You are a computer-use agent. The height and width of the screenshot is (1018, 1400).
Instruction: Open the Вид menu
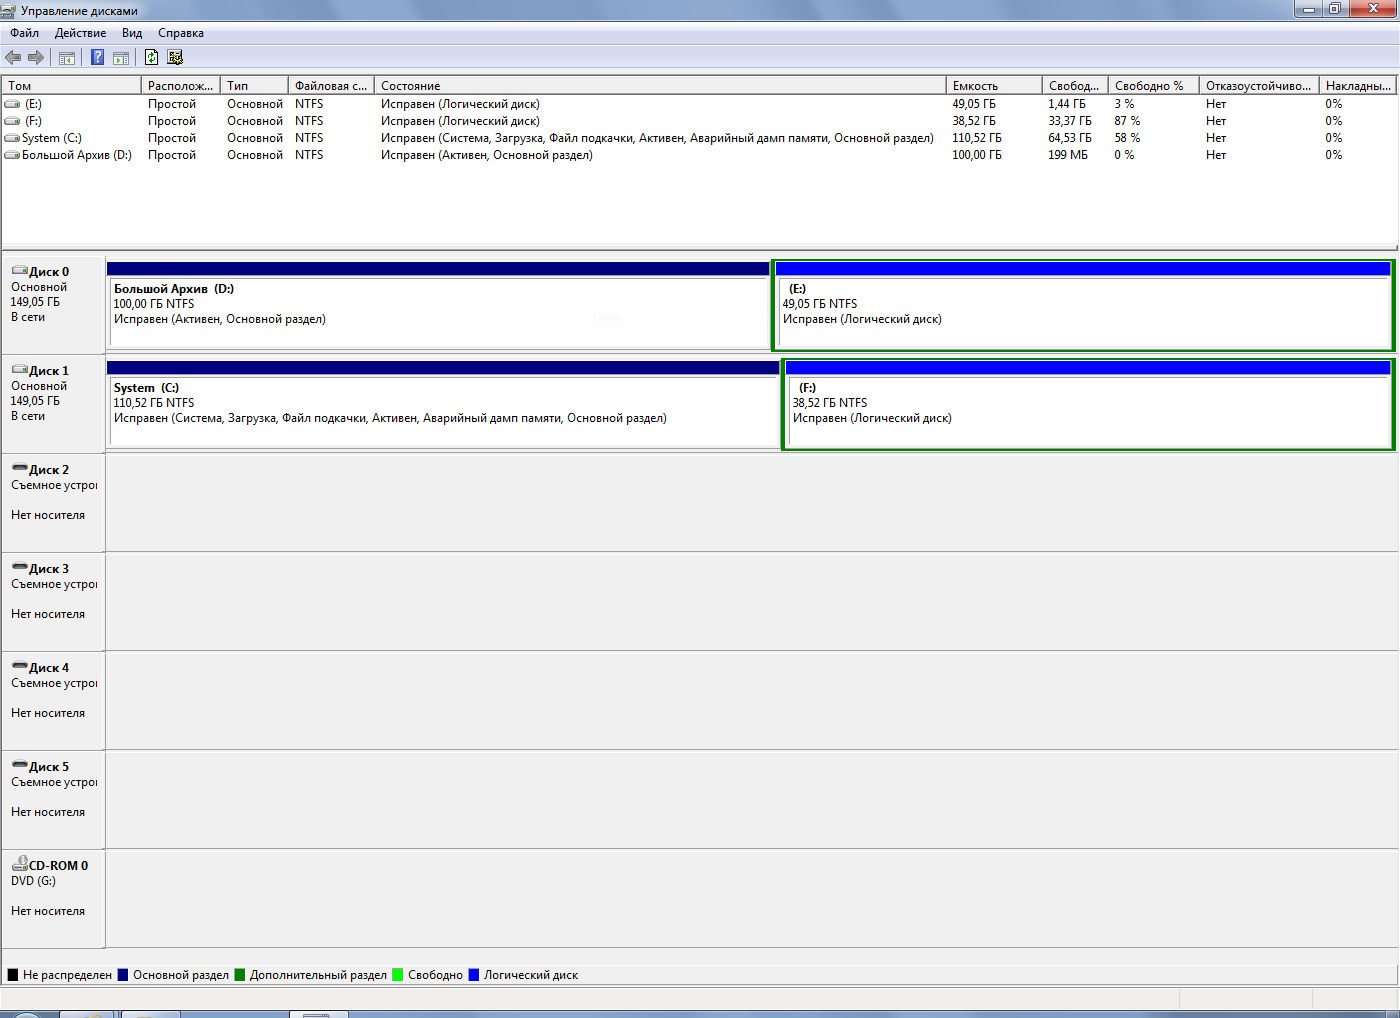[x=132, y=33]
